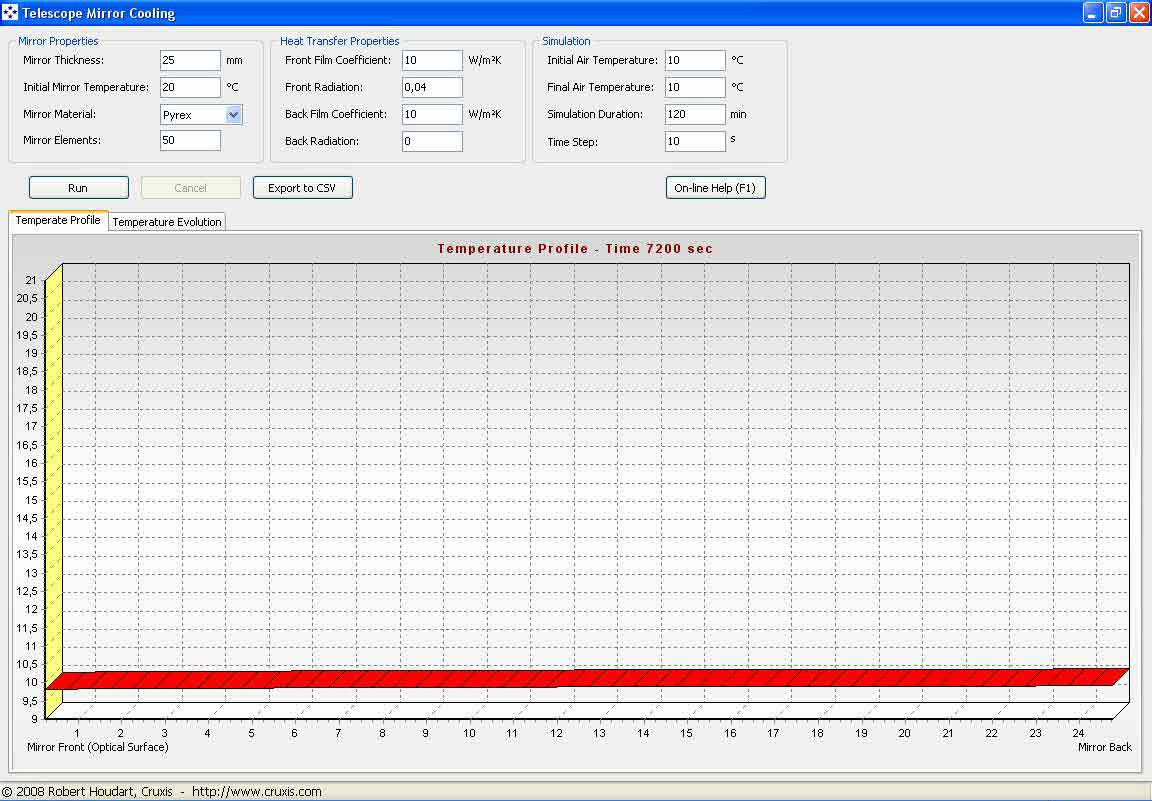The height and width of the screenshot is (801, 1152).
Task: Click the Mirror Thickness input field
Action: pyautogui.click(x=190, y=61)
